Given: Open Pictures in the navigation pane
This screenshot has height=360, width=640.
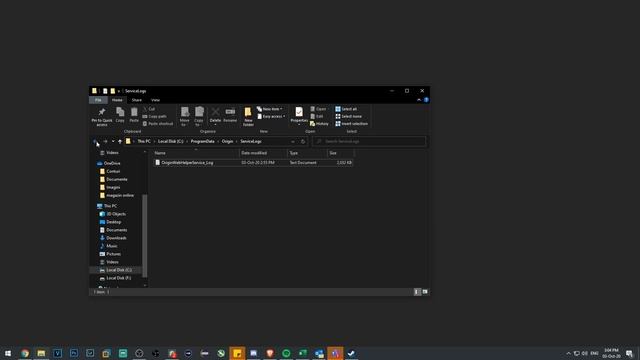Looking at the screenshot, I should 113,254.
